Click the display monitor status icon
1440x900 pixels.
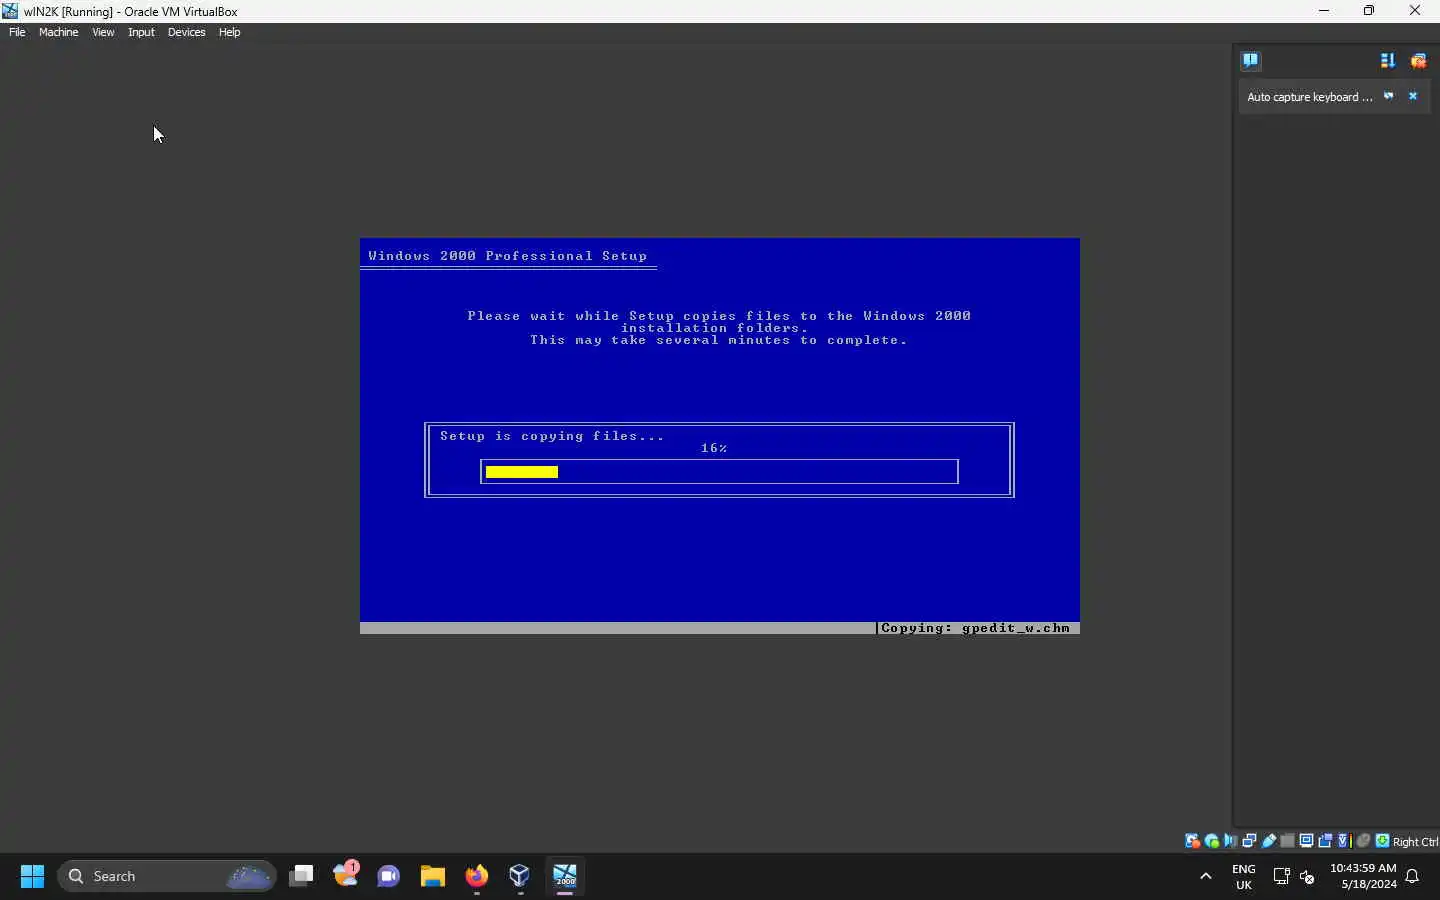click(x=1306, y=841)
